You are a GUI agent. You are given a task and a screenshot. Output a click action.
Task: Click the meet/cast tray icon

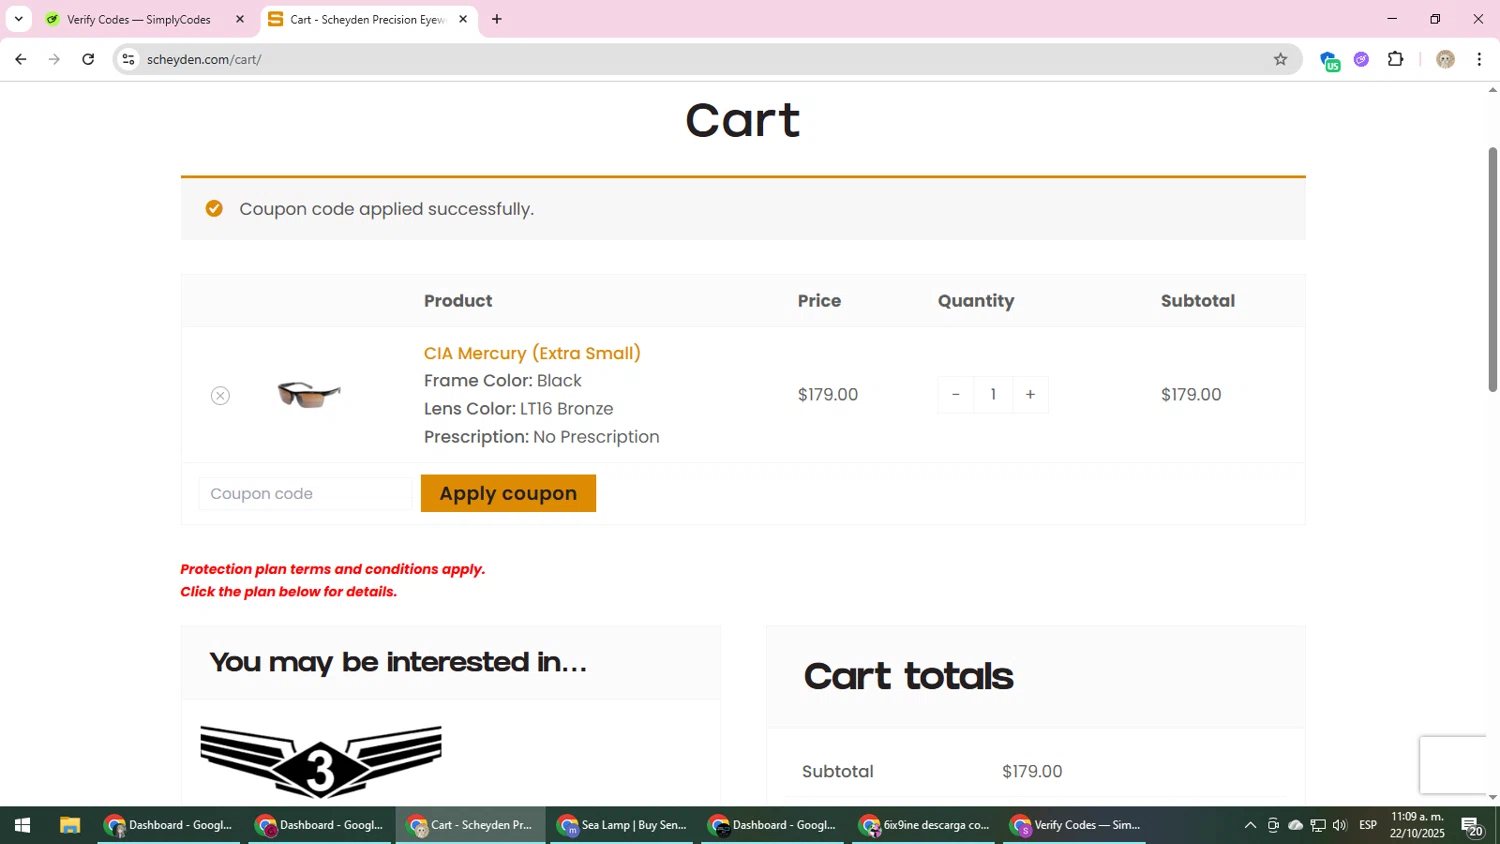coord(1273,825)
